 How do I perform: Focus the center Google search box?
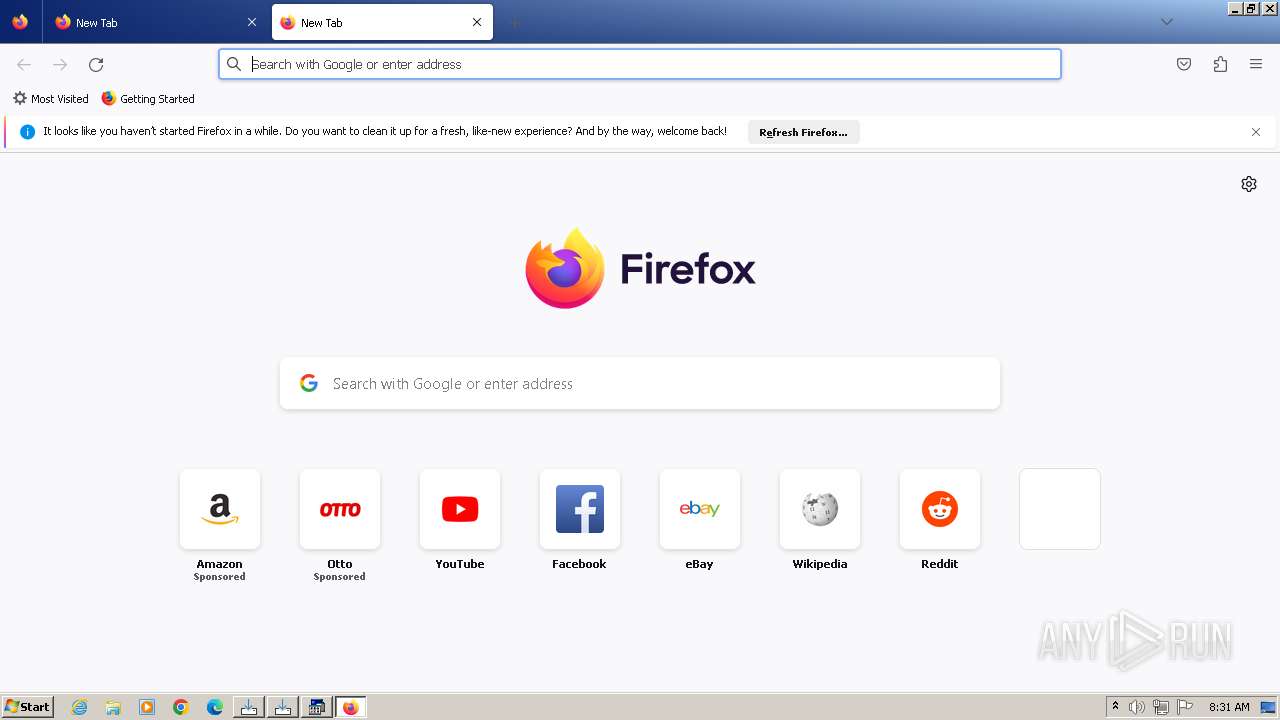point(640,384)
